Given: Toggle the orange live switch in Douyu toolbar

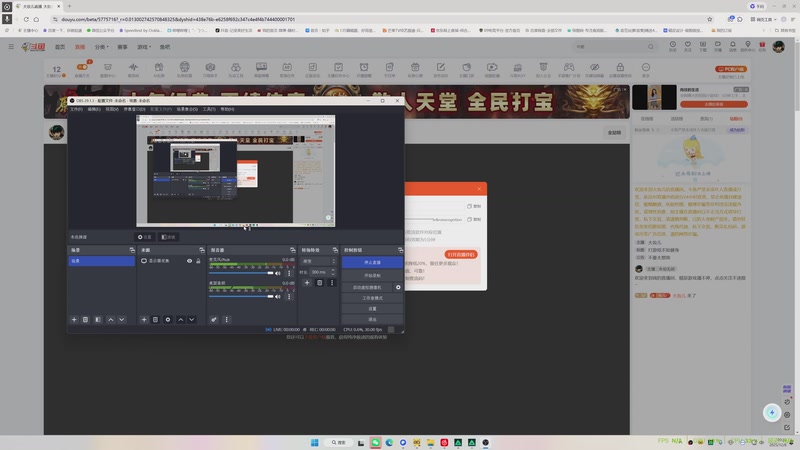Looking at the screenshot, I should click(x=82, y=67).
